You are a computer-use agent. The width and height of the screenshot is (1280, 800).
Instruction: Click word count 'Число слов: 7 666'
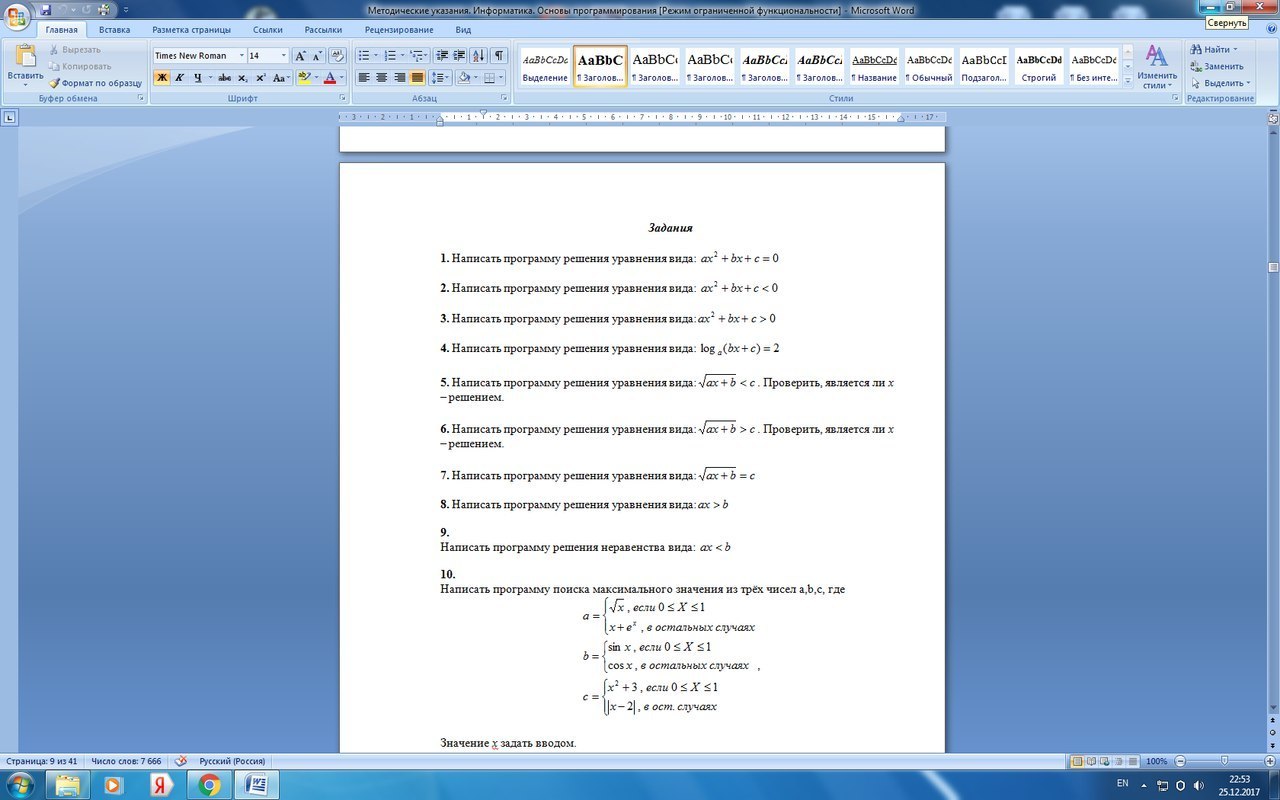click(x=127, y=761)
